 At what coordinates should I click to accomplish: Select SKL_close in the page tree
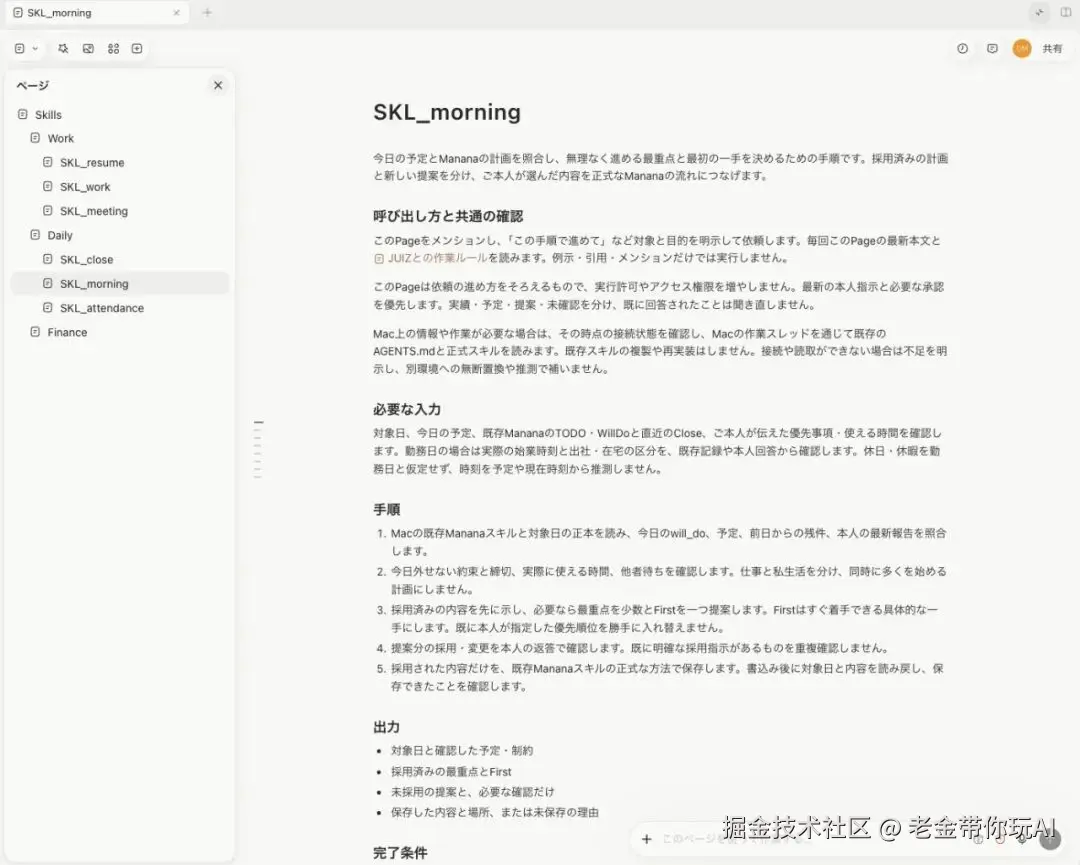point(87,260)
